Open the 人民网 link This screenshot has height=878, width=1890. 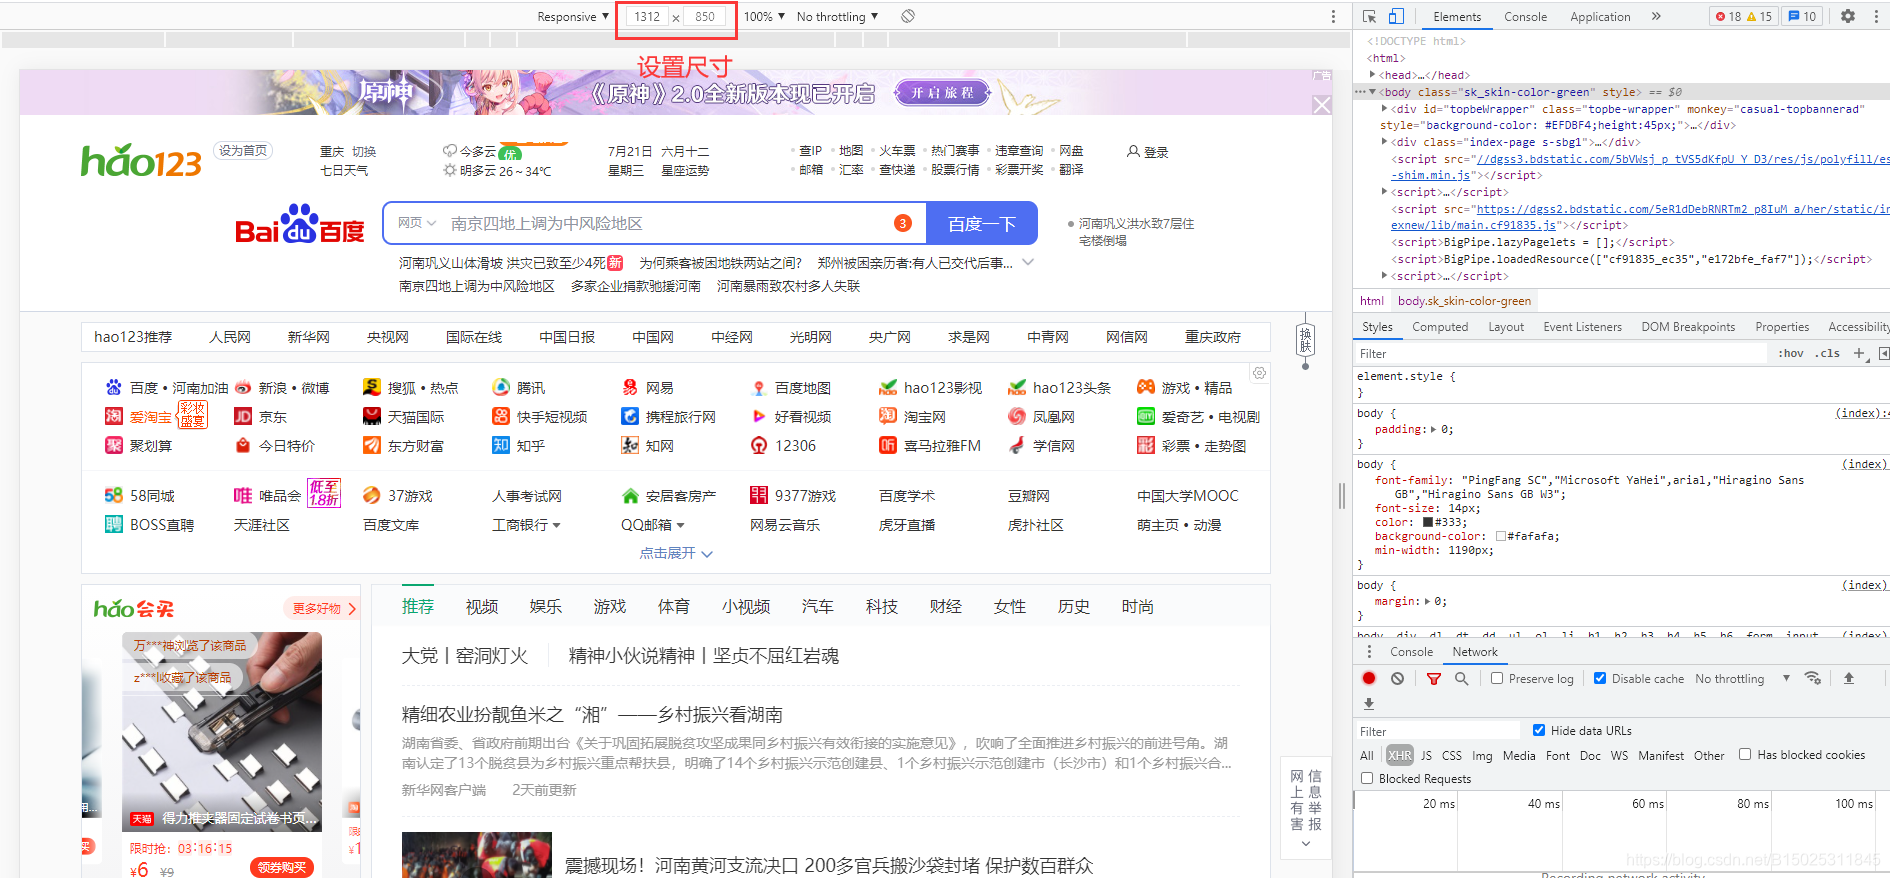coord(230,337)
